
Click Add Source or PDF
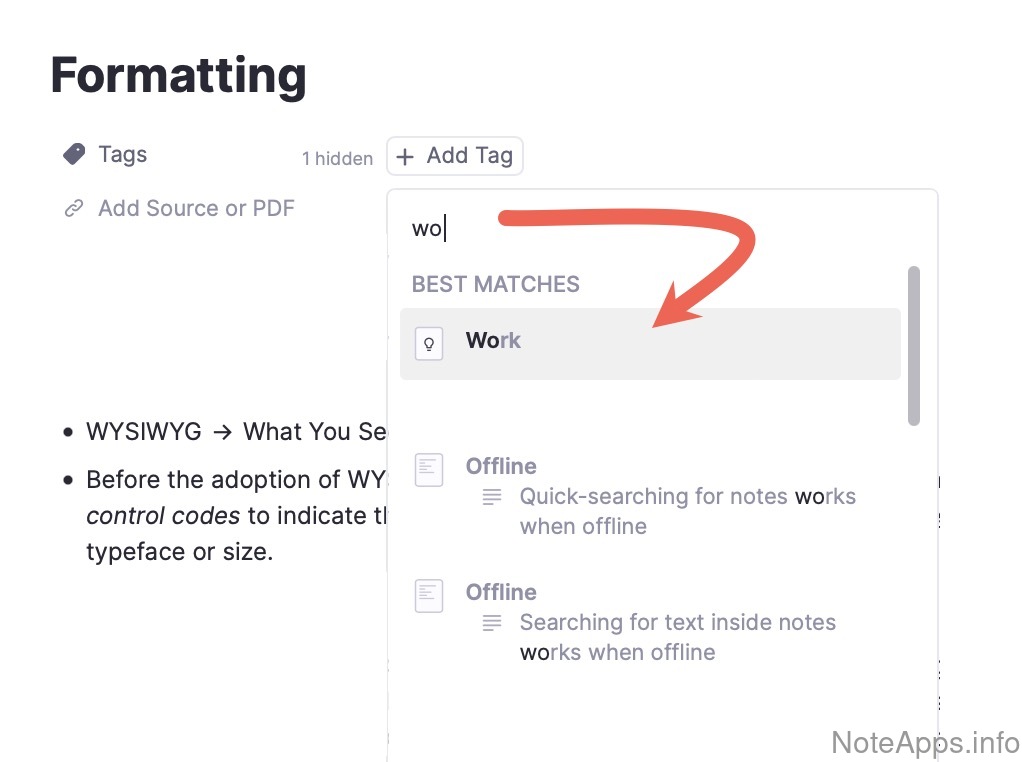pos(196,208)
